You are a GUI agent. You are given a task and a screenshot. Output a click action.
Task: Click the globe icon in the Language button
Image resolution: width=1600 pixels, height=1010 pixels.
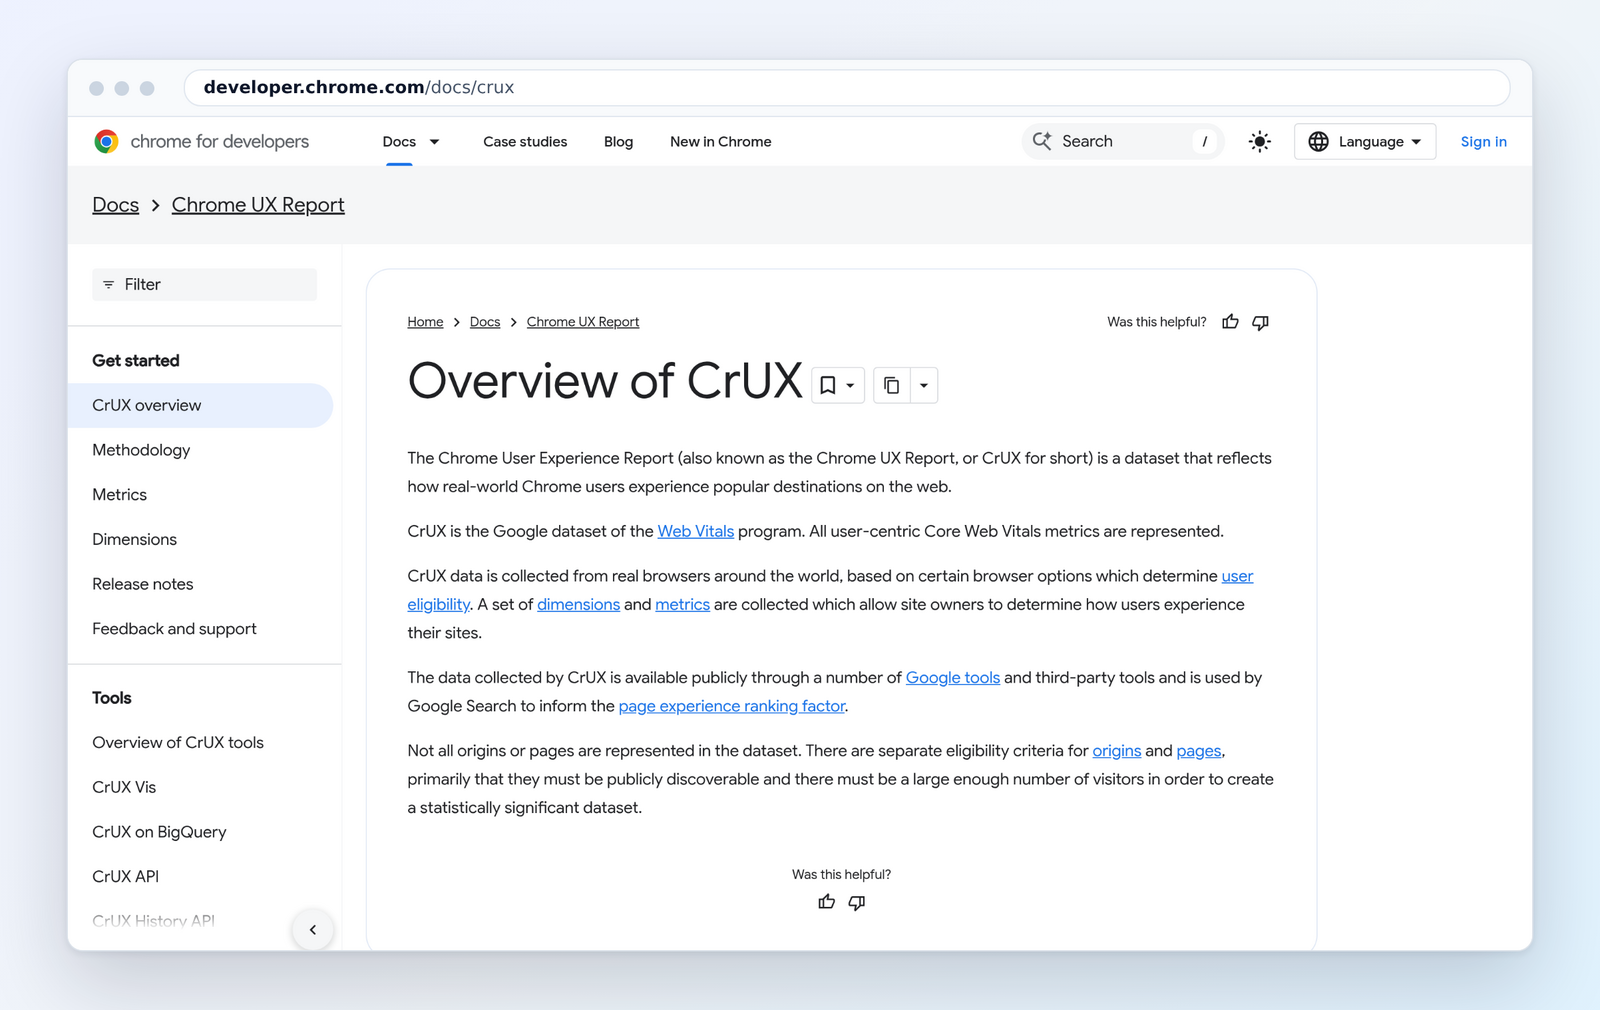pyautogui.click(x=1319, y=142)
